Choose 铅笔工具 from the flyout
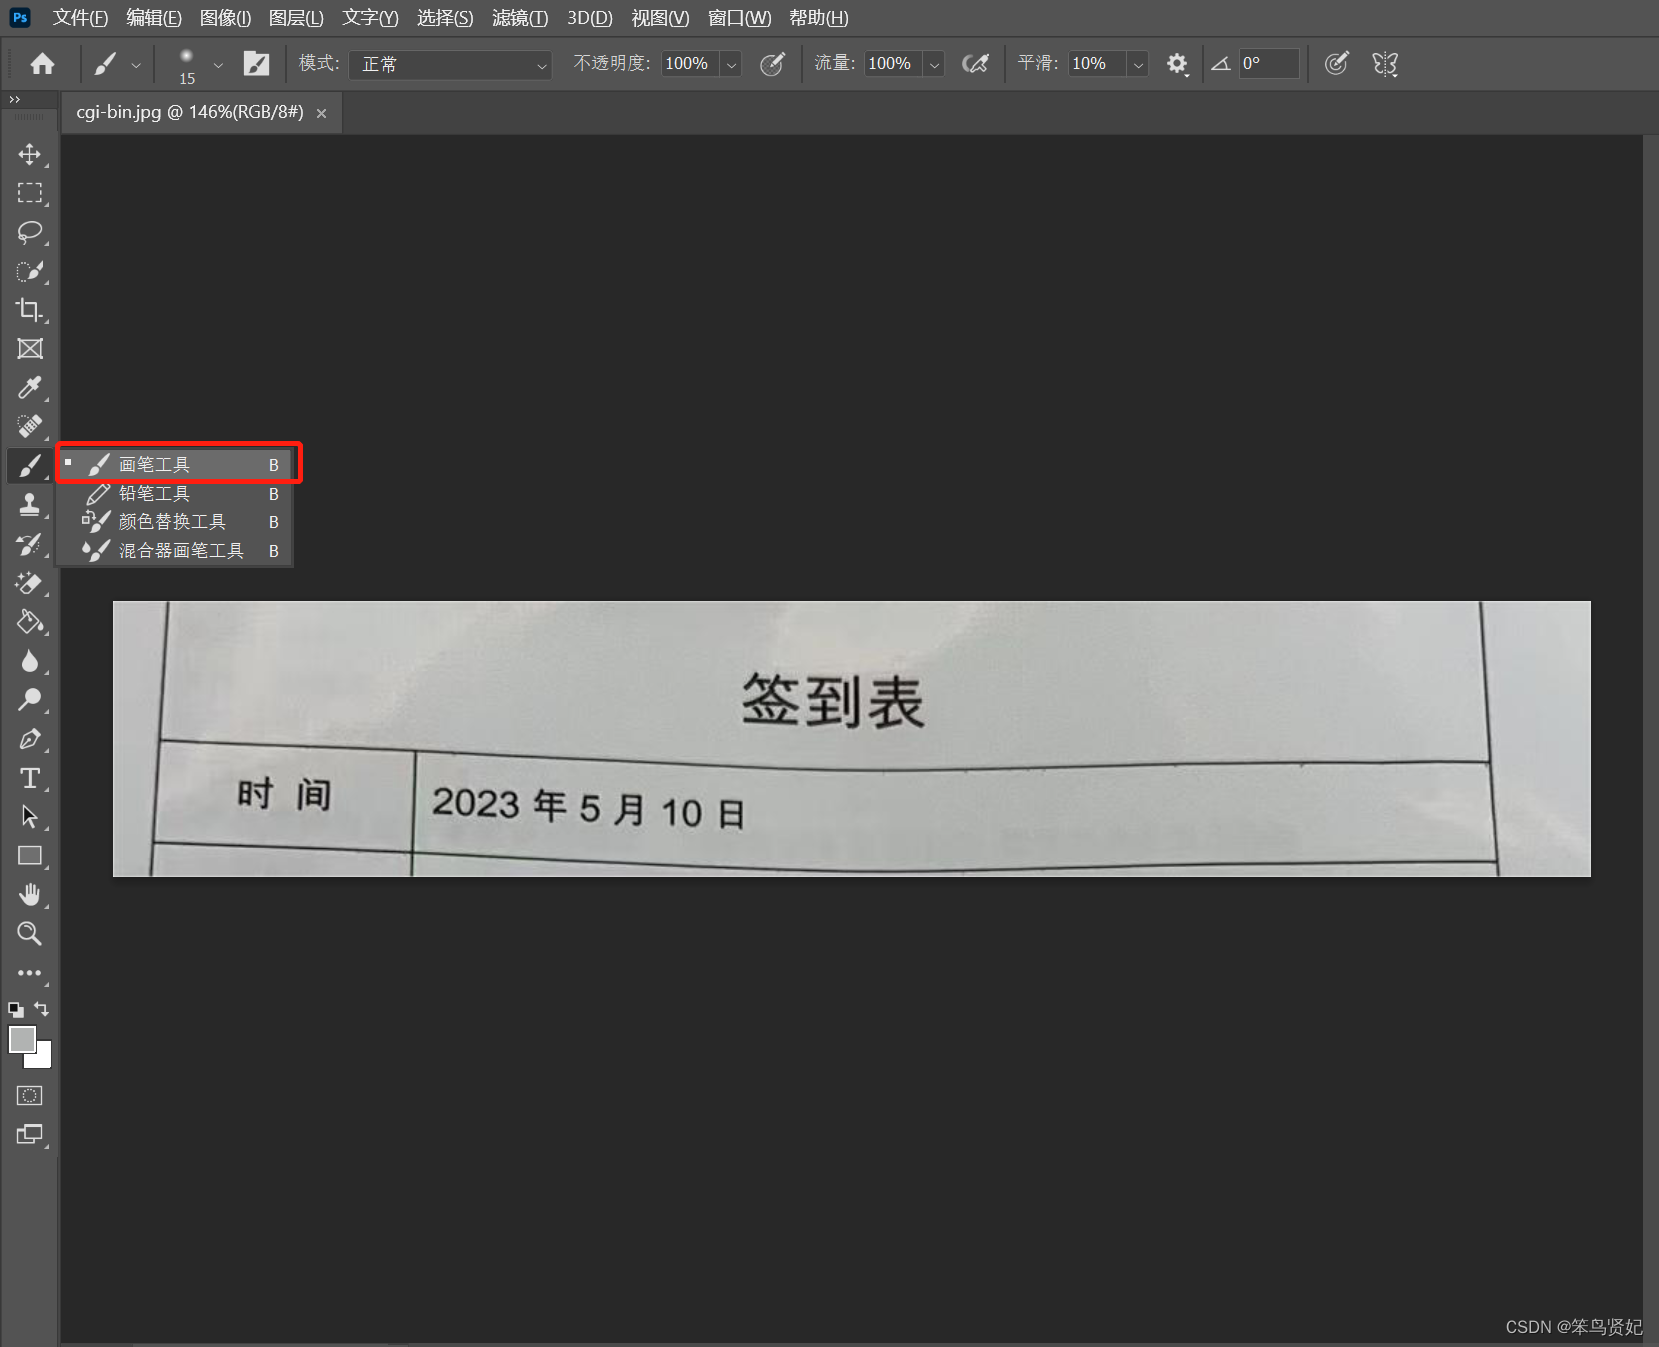Viewport: 1659px width, 1347px height. [x=174, y=494]
